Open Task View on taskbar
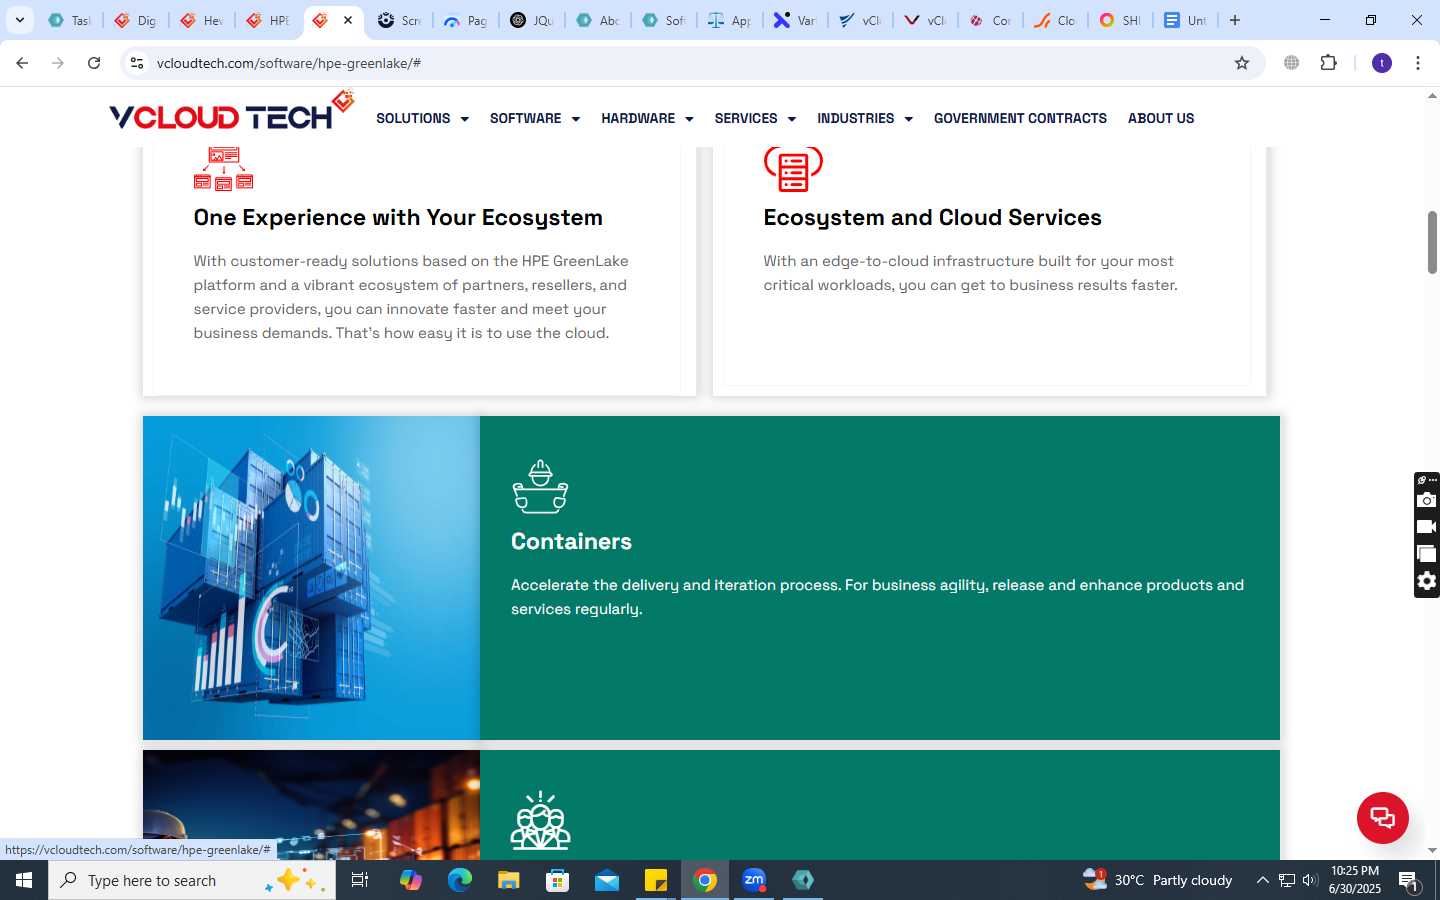1440x900 pixels. 360,880
